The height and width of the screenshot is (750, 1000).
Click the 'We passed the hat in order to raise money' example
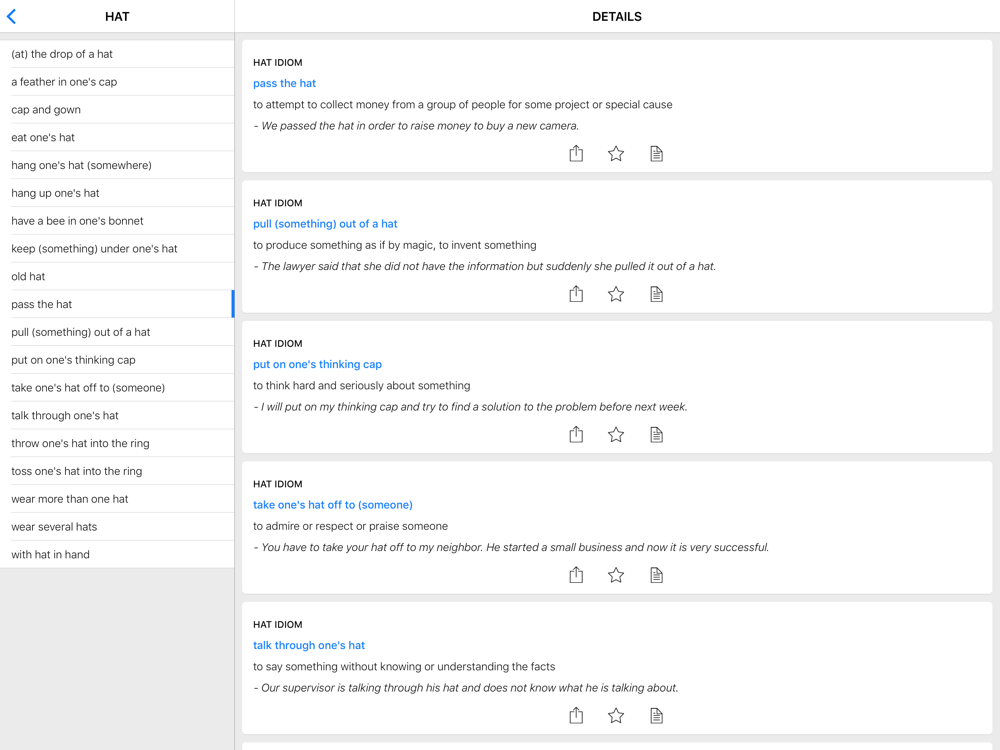tap(416, 126)
